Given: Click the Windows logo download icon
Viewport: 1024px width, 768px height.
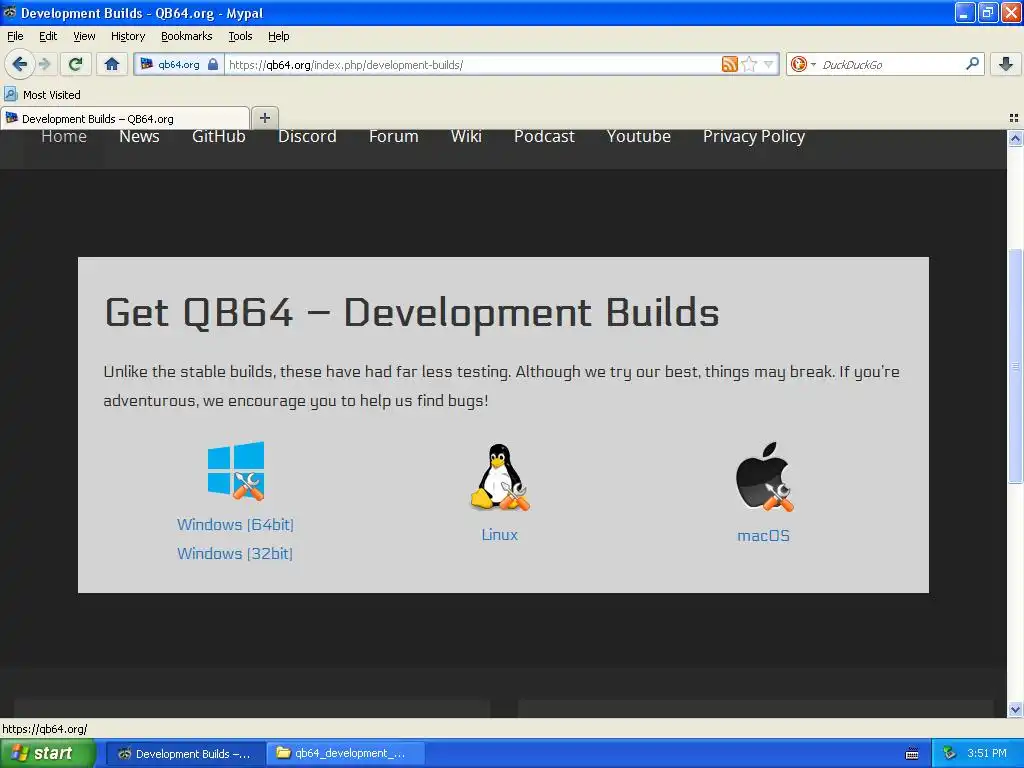Looking at the screenshot, I should coord(236,471).
